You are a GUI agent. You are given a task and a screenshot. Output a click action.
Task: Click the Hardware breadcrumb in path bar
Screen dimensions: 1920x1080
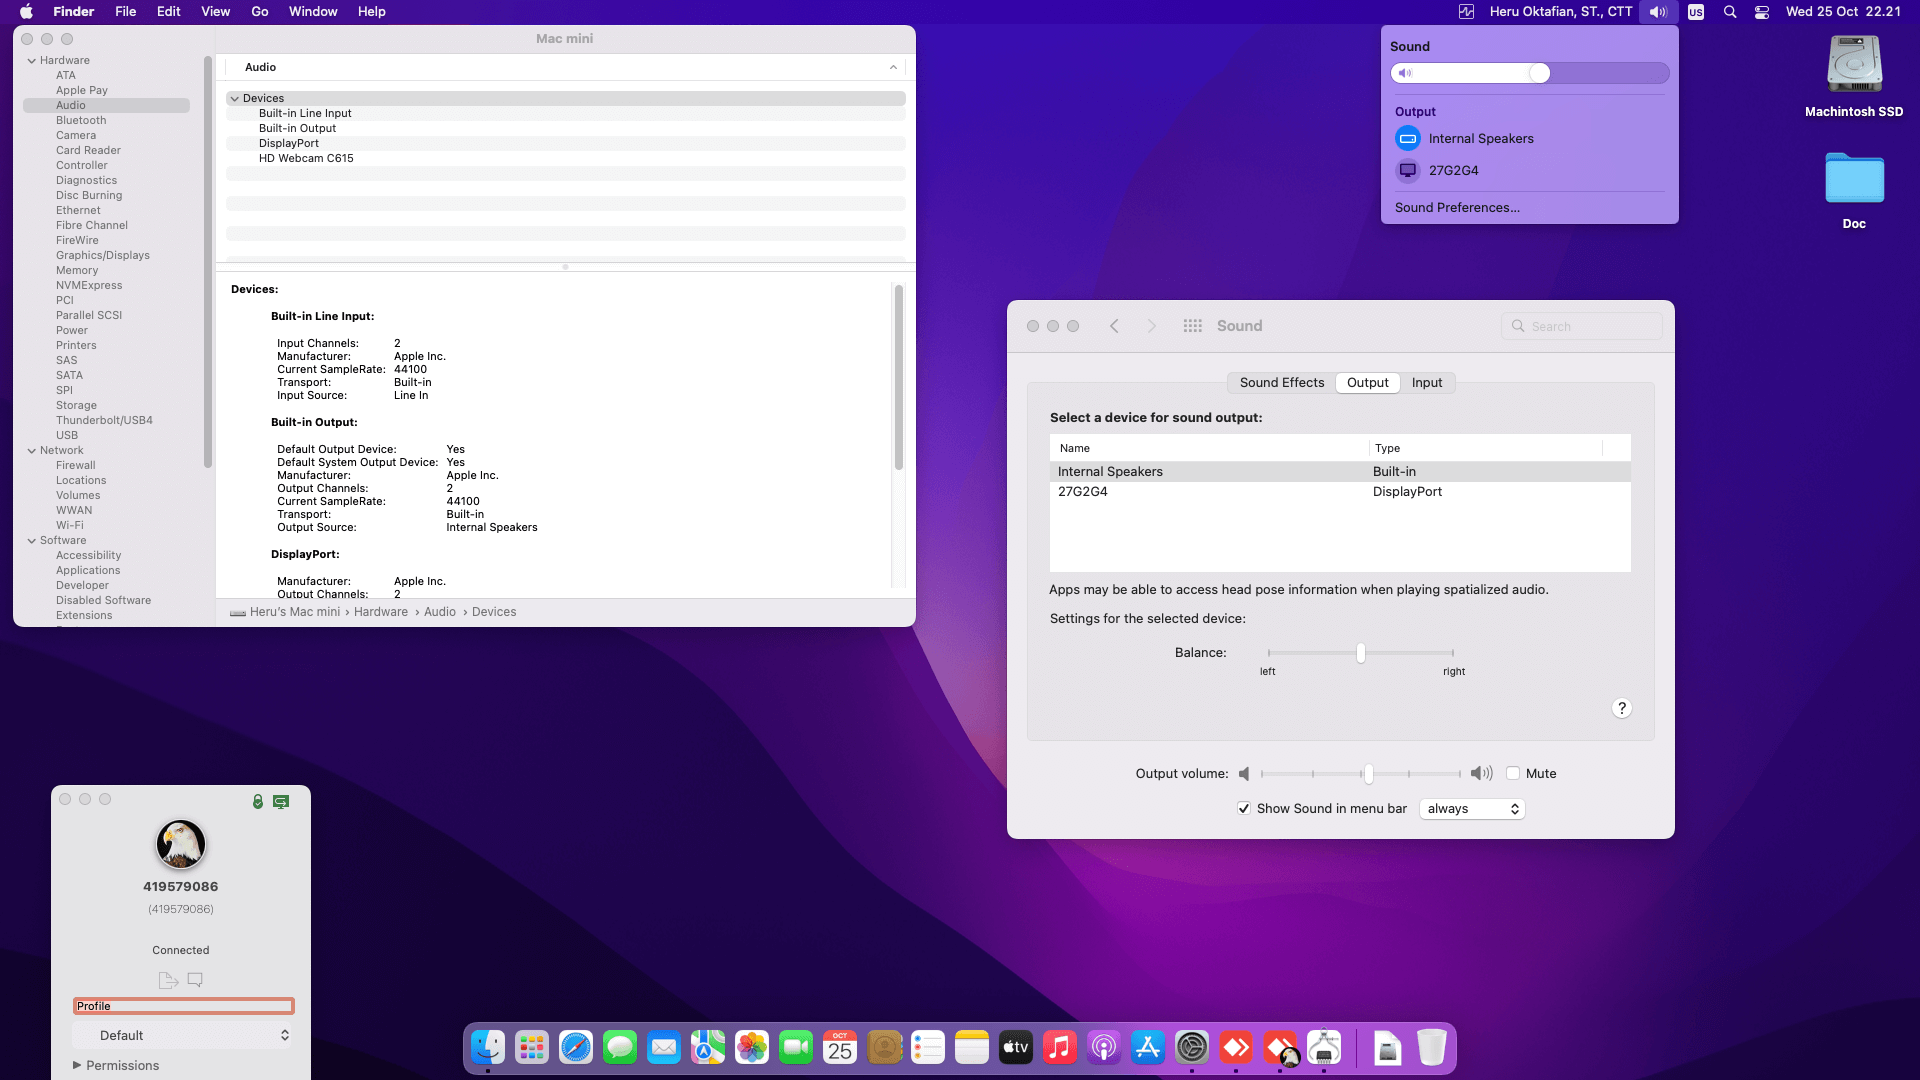click(381, 612)
